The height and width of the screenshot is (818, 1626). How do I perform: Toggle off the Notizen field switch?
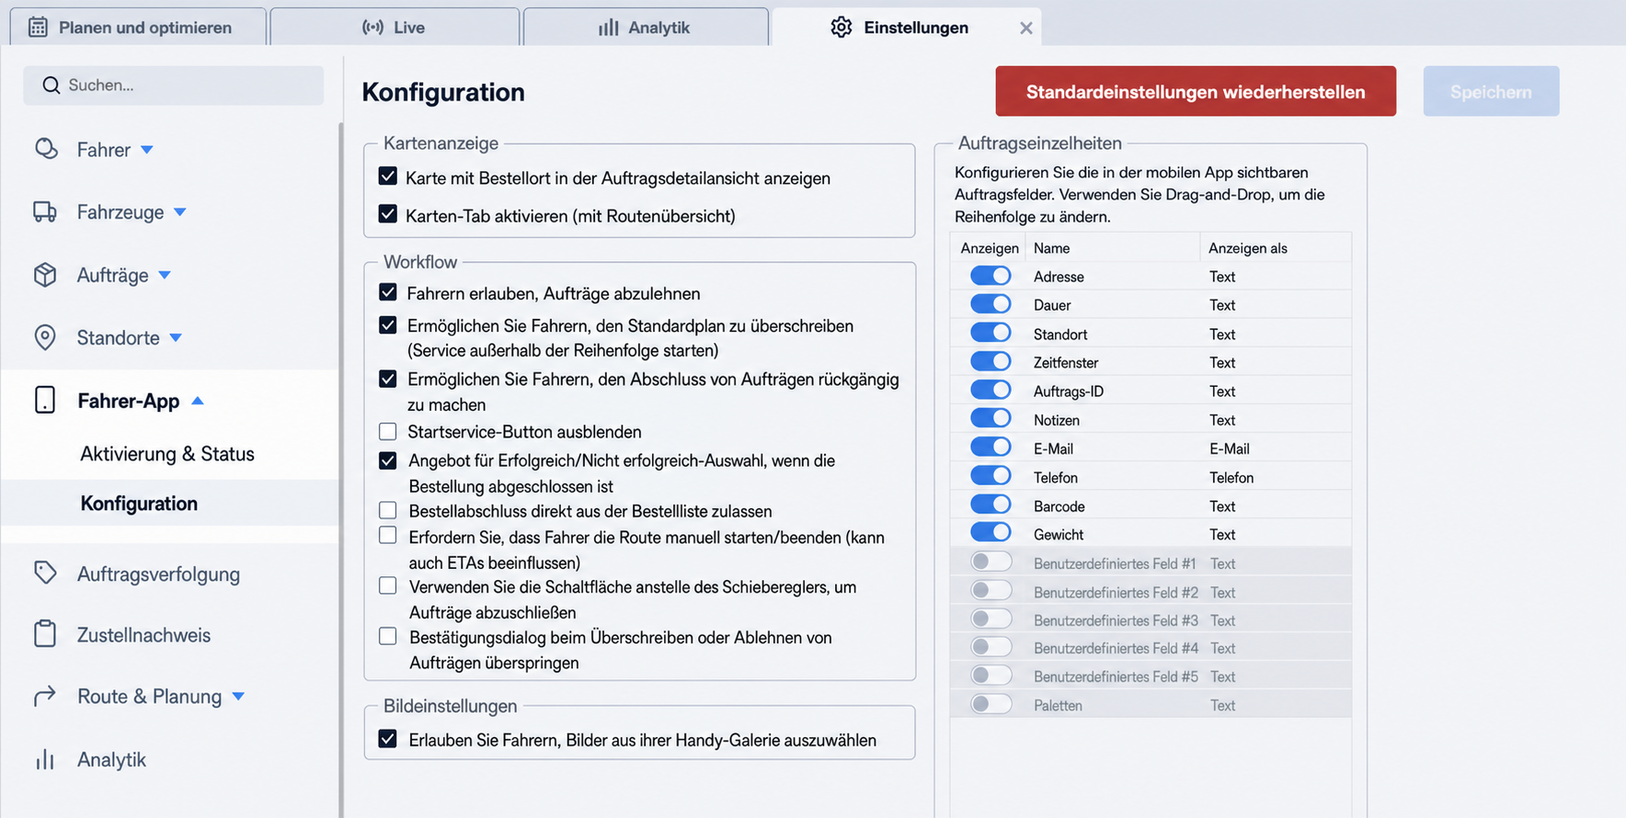point(991,419)
